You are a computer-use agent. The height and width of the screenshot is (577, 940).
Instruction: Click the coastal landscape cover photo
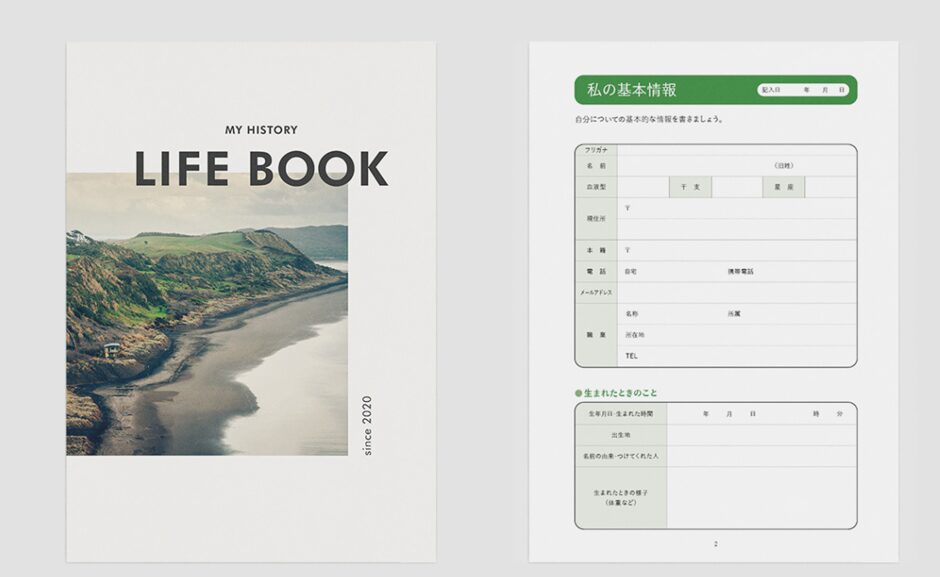(207, 315)
